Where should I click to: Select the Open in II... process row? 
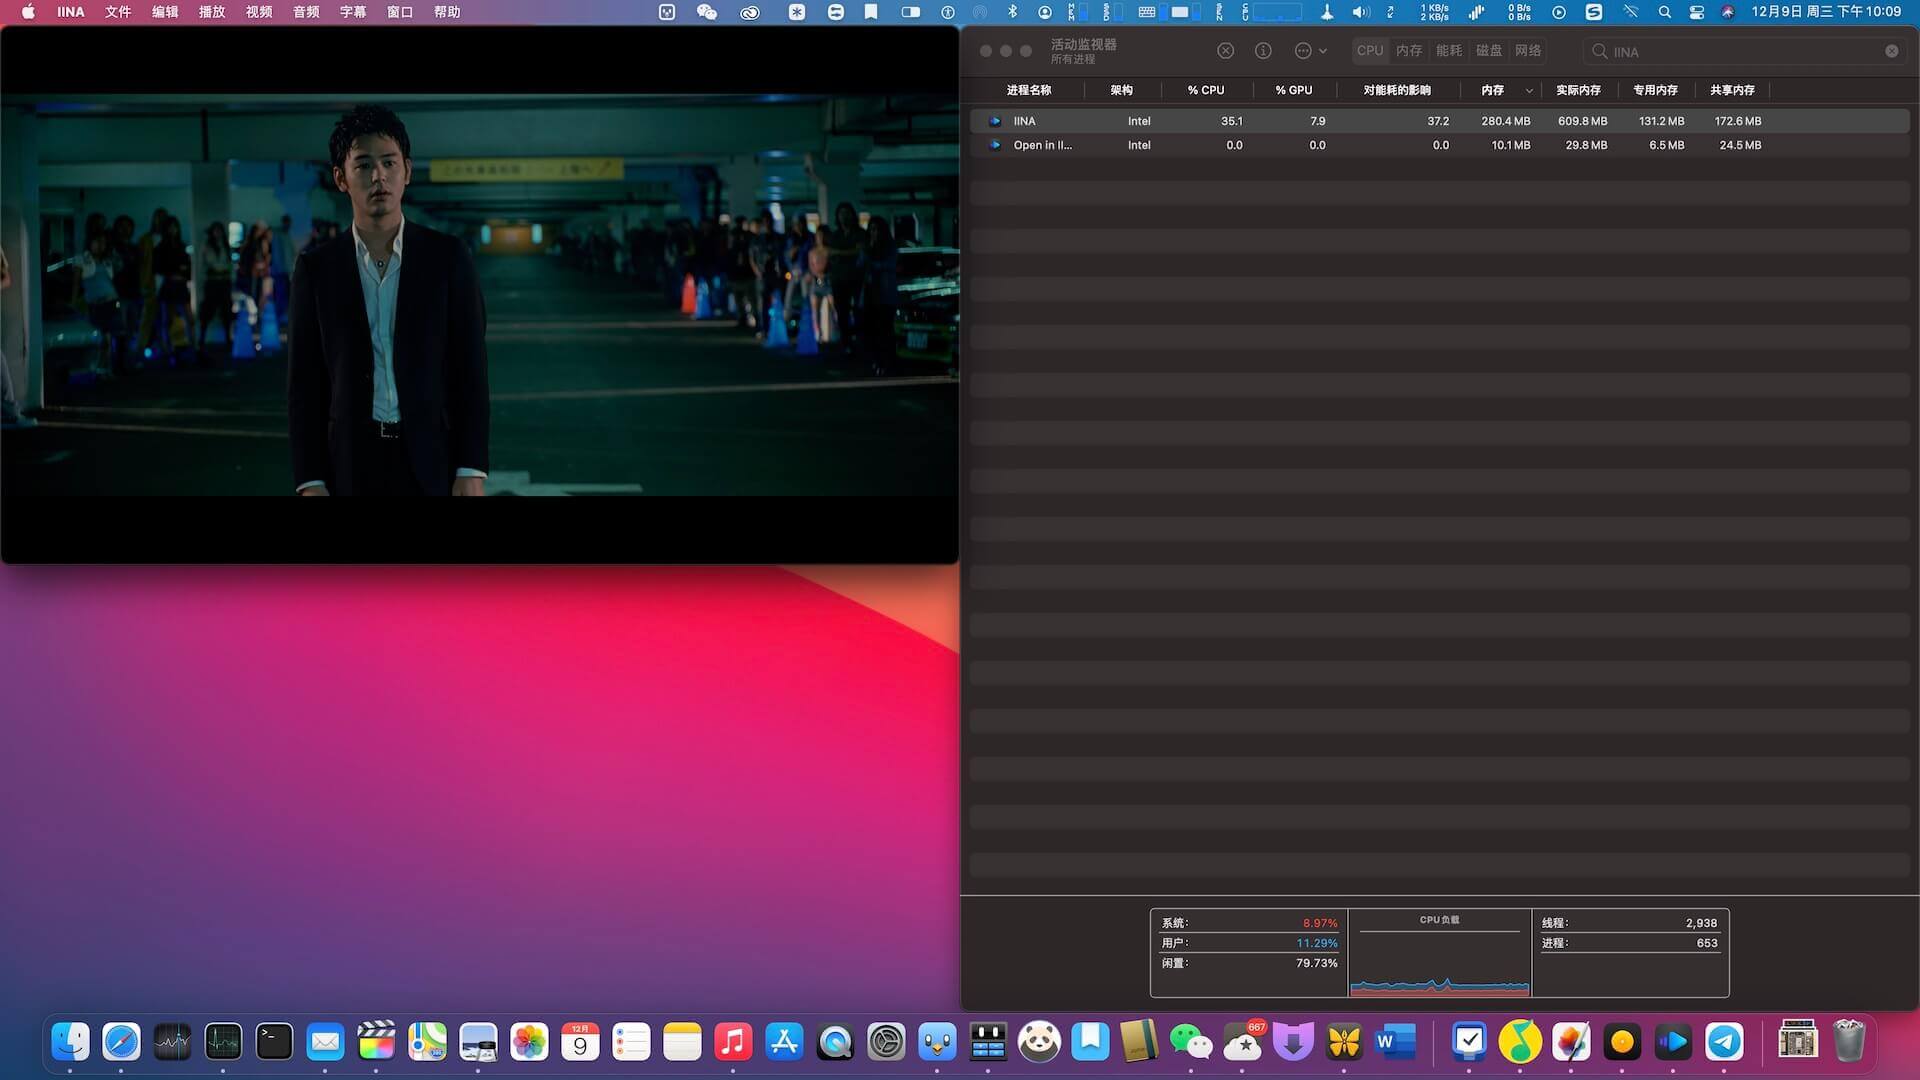click(1439, 145)
